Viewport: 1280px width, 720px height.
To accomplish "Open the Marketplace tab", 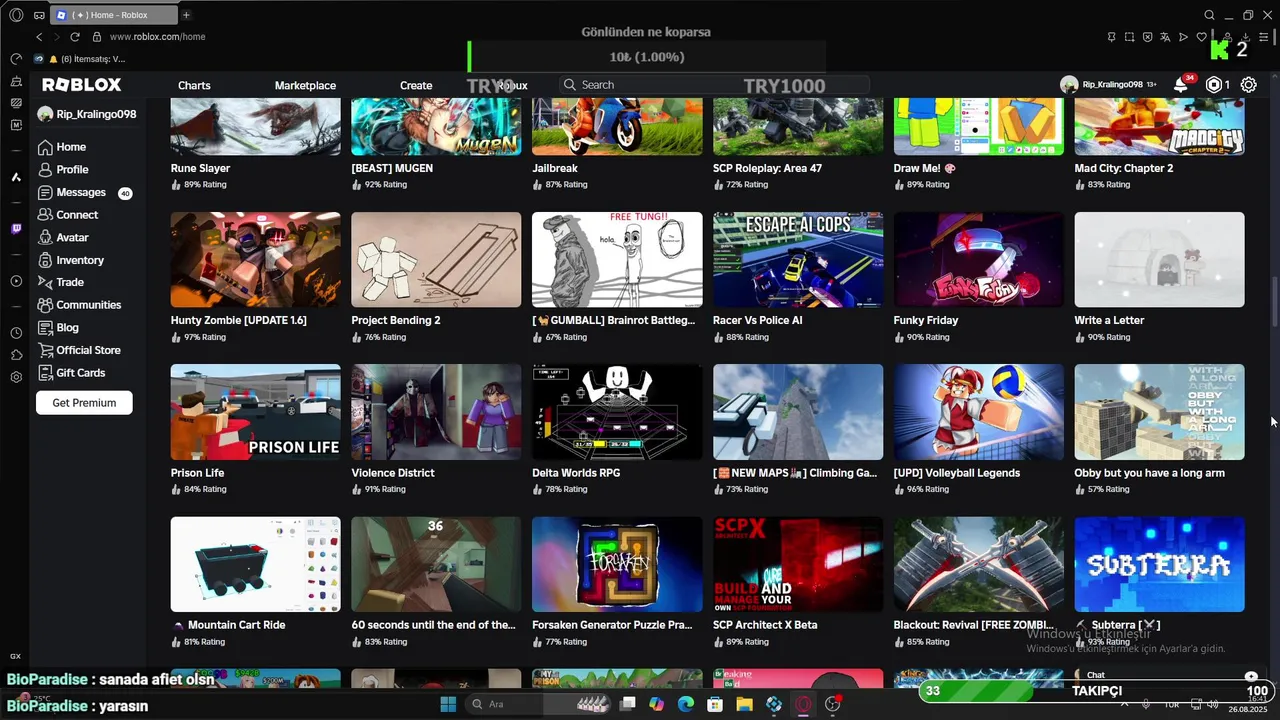I will click(305, 85).
